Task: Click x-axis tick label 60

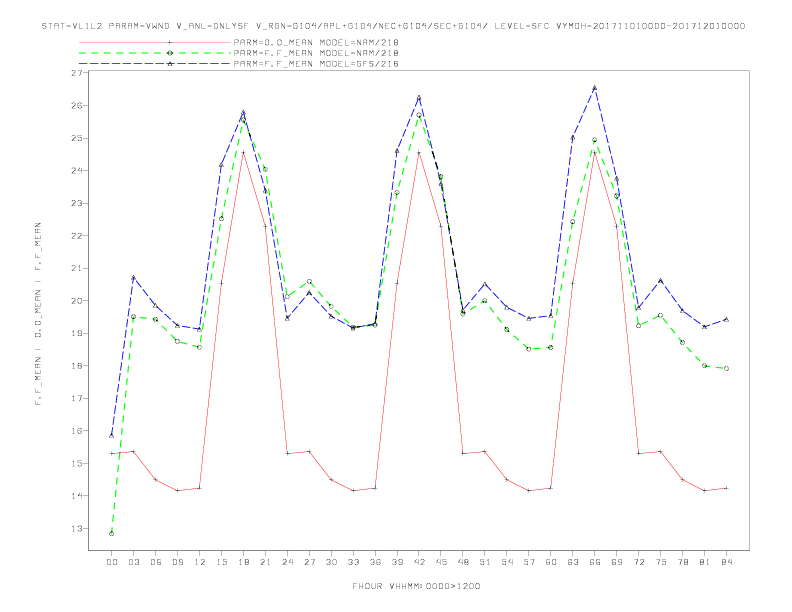Action: (551, 562)
